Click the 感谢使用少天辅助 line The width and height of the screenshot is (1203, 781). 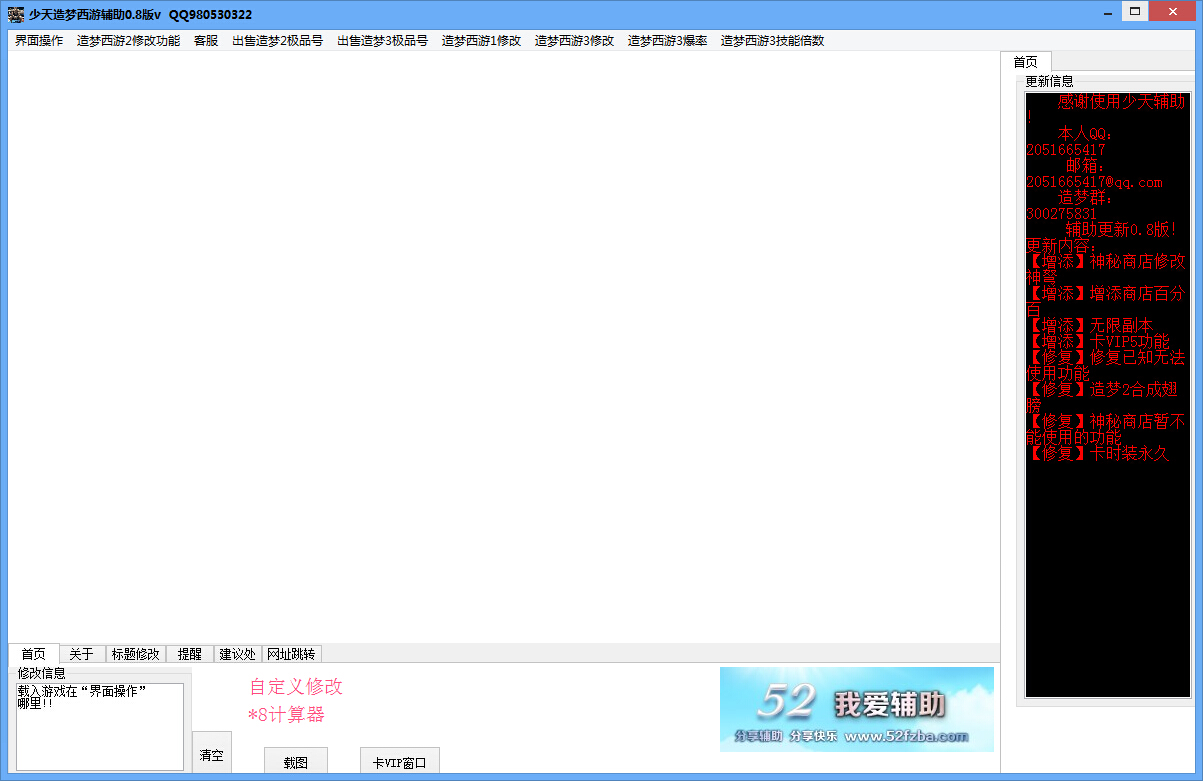(x=1122, y=102)
